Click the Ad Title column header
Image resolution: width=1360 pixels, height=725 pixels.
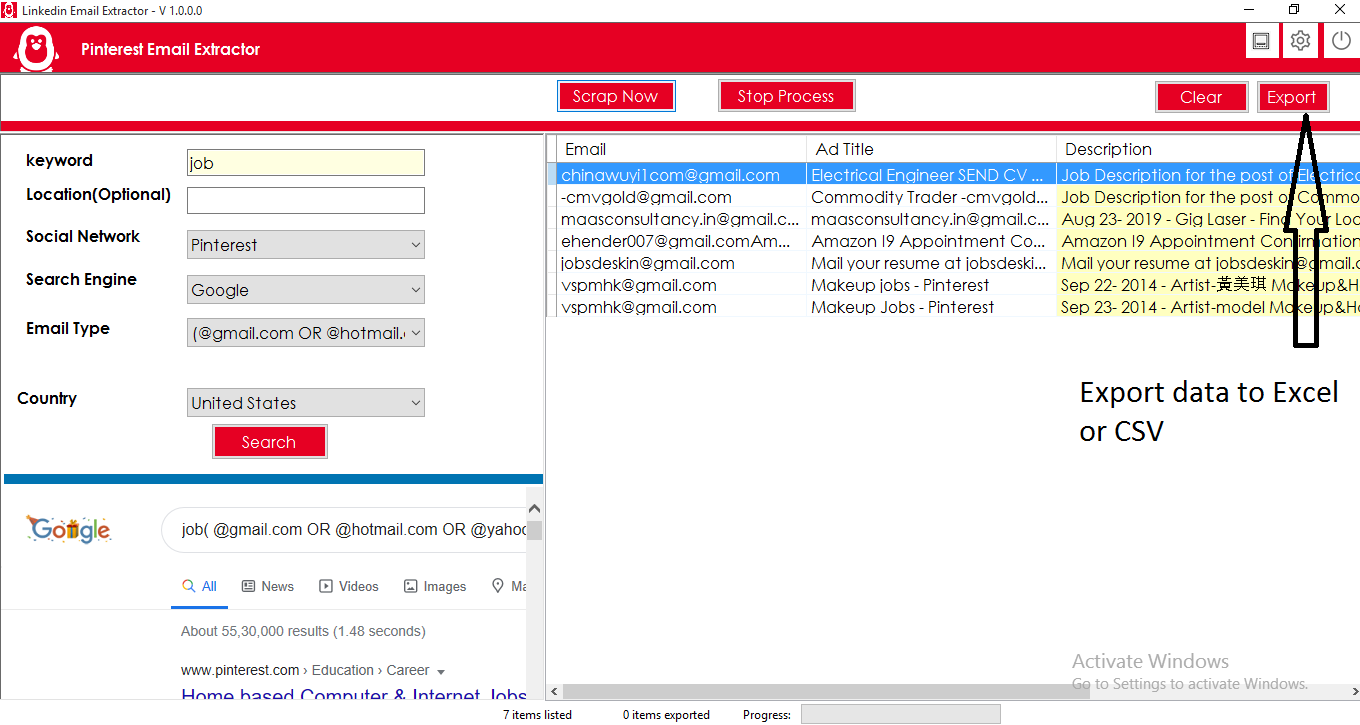931,149
